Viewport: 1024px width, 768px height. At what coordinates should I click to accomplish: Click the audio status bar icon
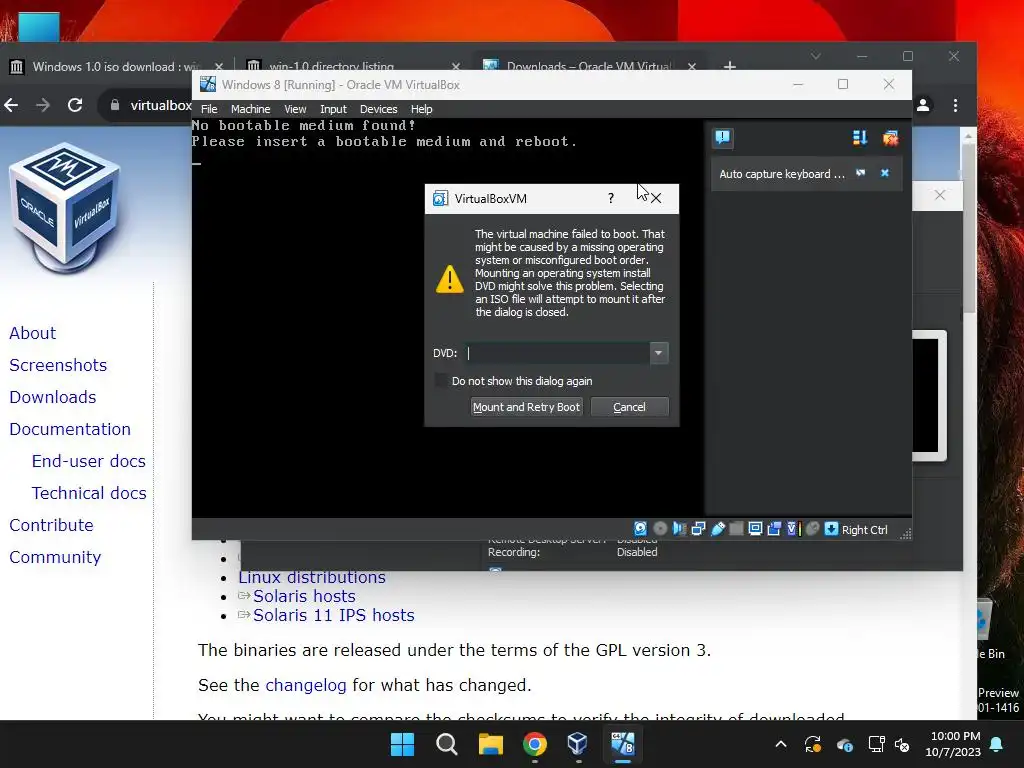(x=679, y=529)
